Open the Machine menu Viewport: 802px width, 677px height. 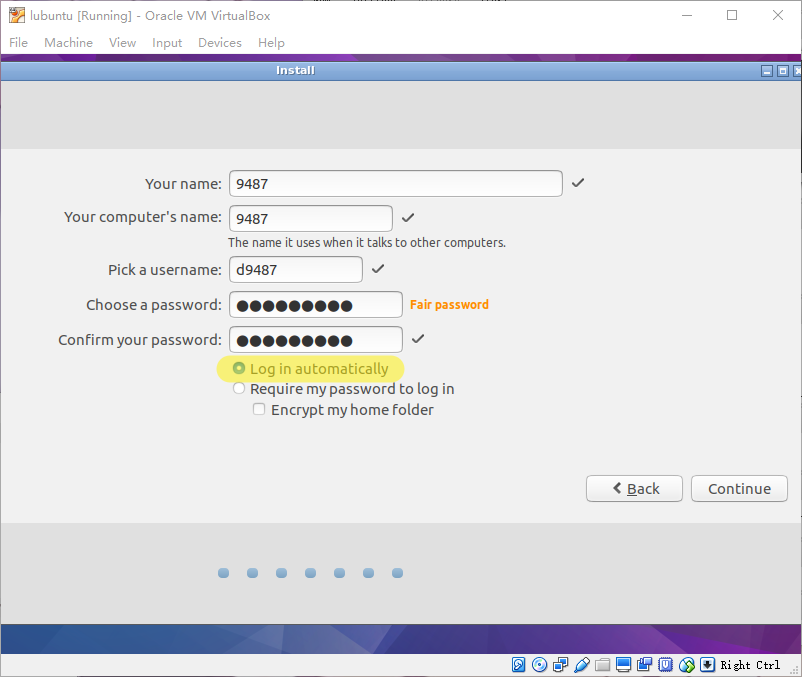coord(68,43)
